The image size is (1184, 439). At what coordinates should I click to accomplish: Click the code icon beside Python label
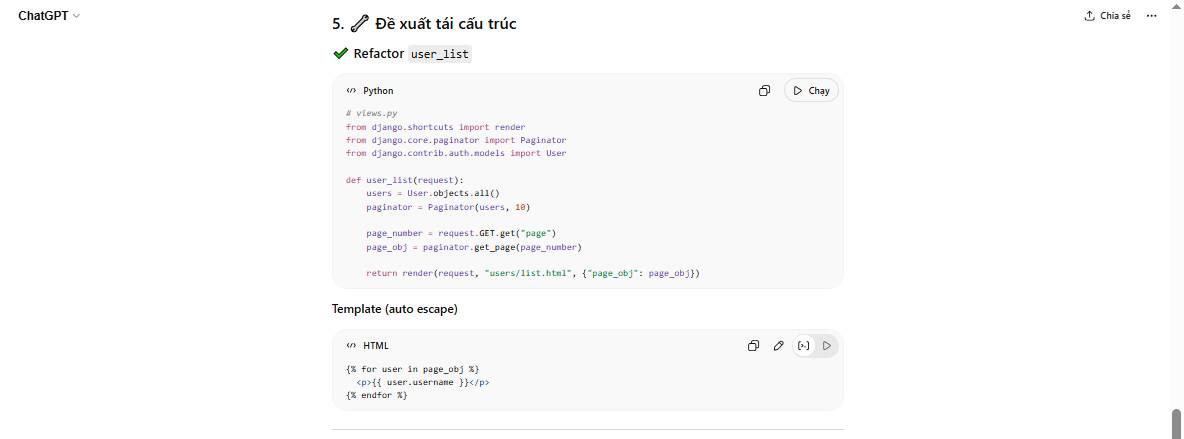click(x=351, y=91)
